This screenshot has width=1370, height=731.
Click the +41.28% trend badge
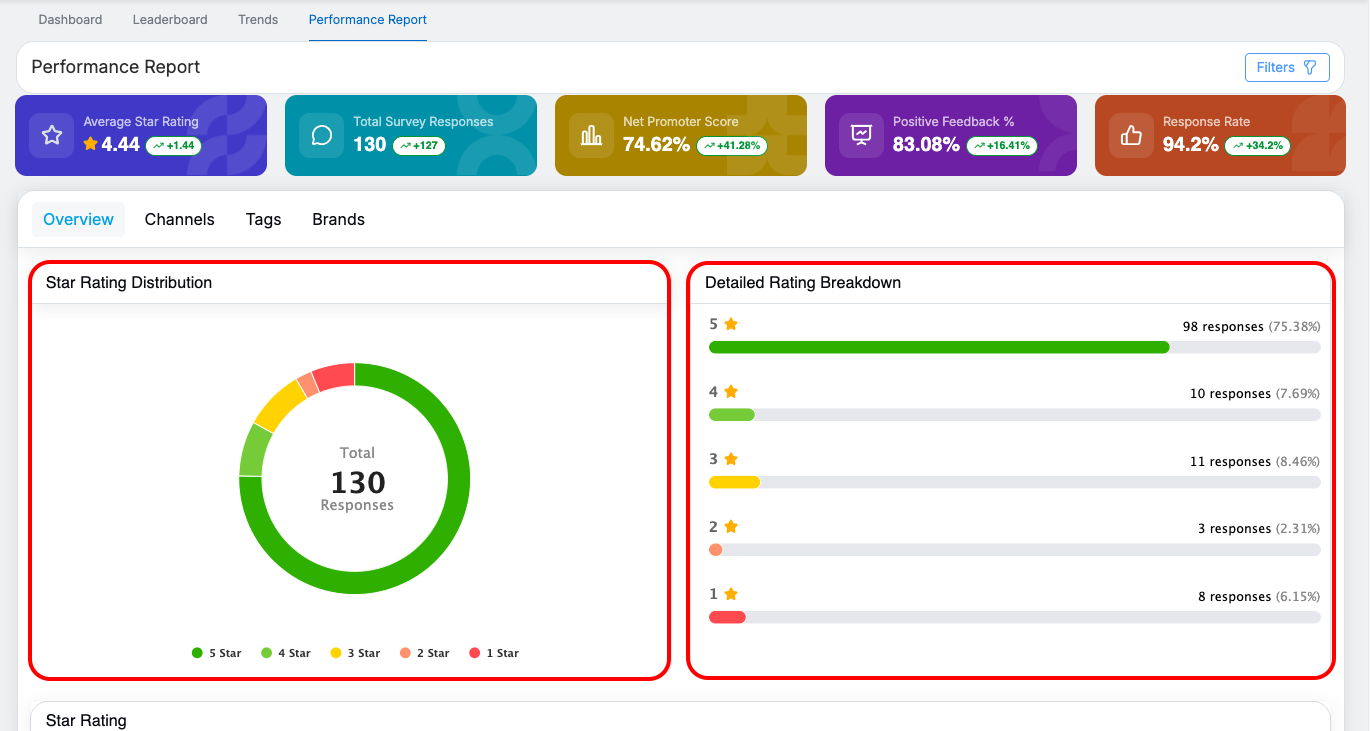click(732, 146)
